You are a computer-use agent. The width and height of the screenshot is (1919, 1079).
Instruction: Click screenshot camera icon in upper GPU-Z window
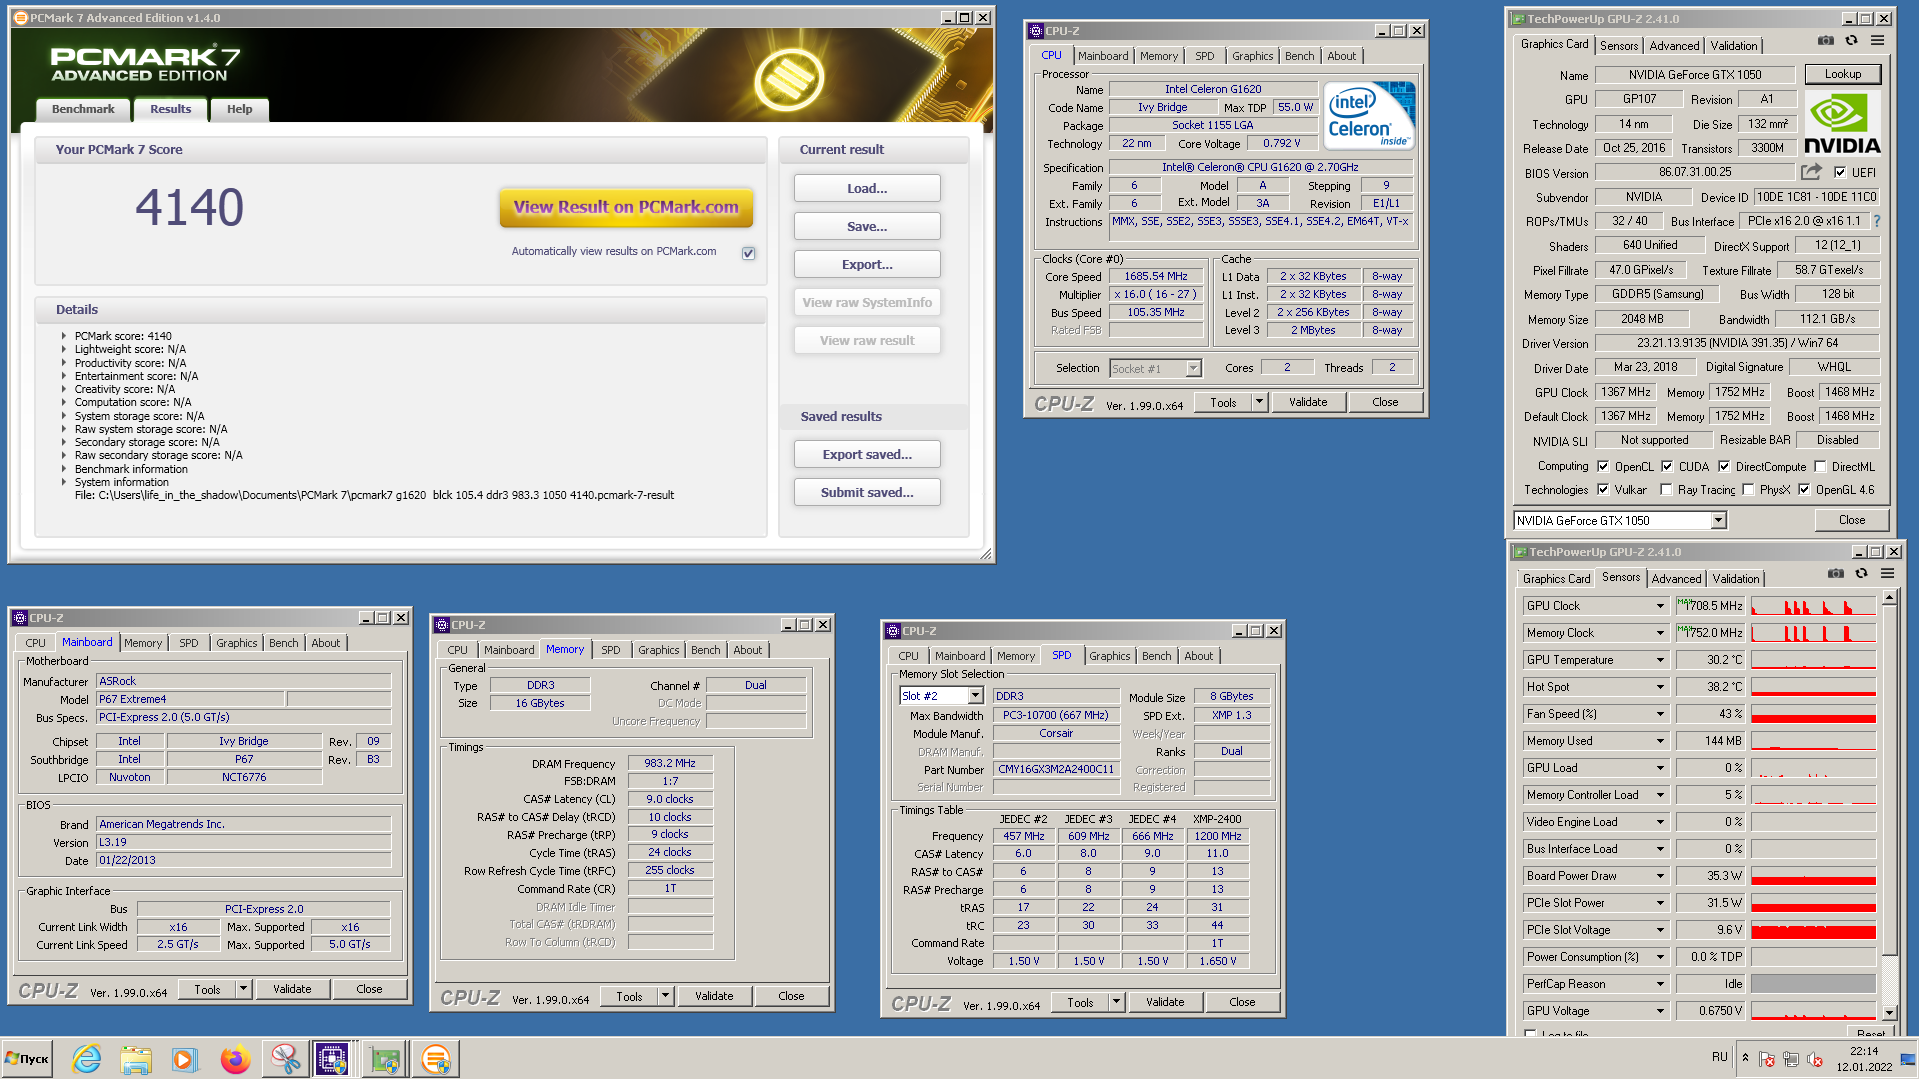(x=1825, y=41)
